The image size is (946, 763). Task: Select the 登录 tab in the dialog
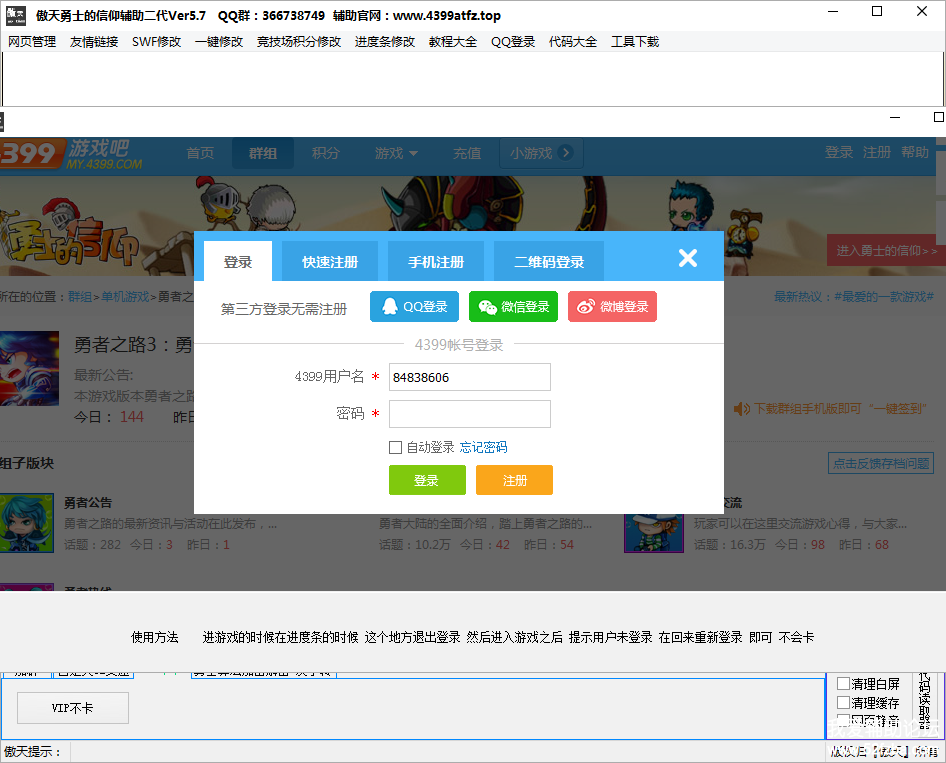(x=238, y=262)
